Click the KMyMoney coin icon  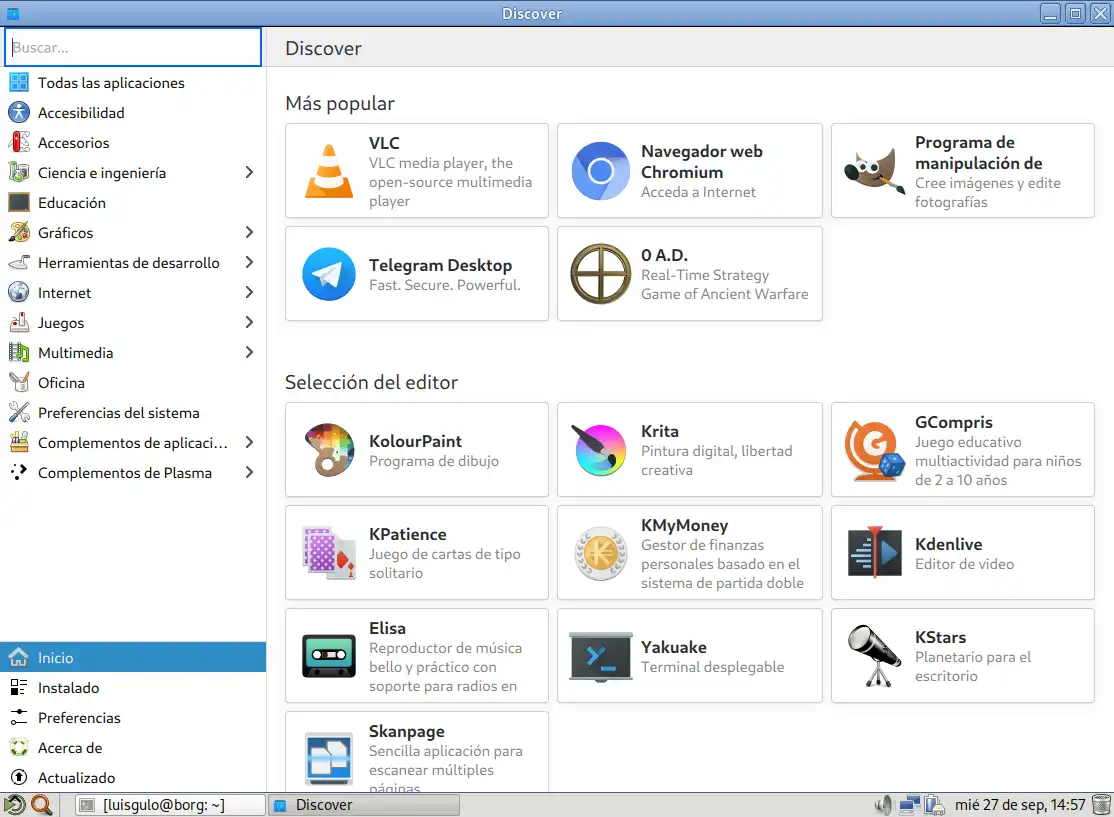click(x=600, y=553)
